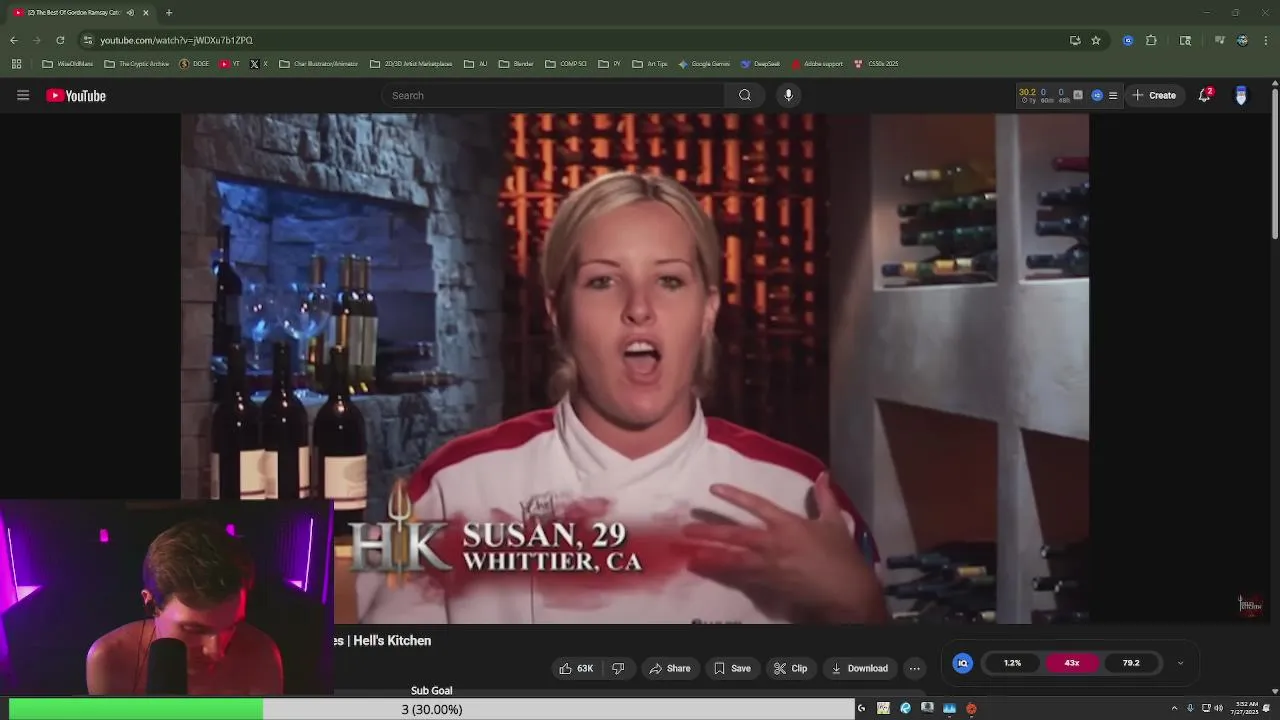Click the 43x red pill

(x=1072, y=663)
